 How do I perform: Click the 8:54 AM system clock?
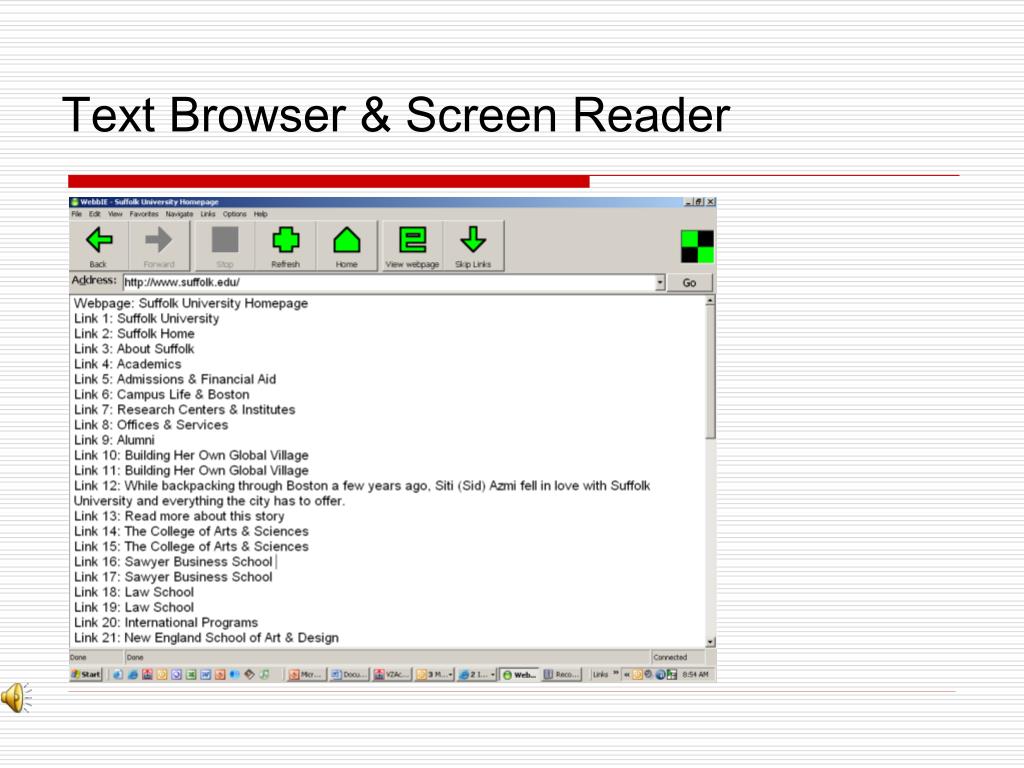click(x=696, y=675)
